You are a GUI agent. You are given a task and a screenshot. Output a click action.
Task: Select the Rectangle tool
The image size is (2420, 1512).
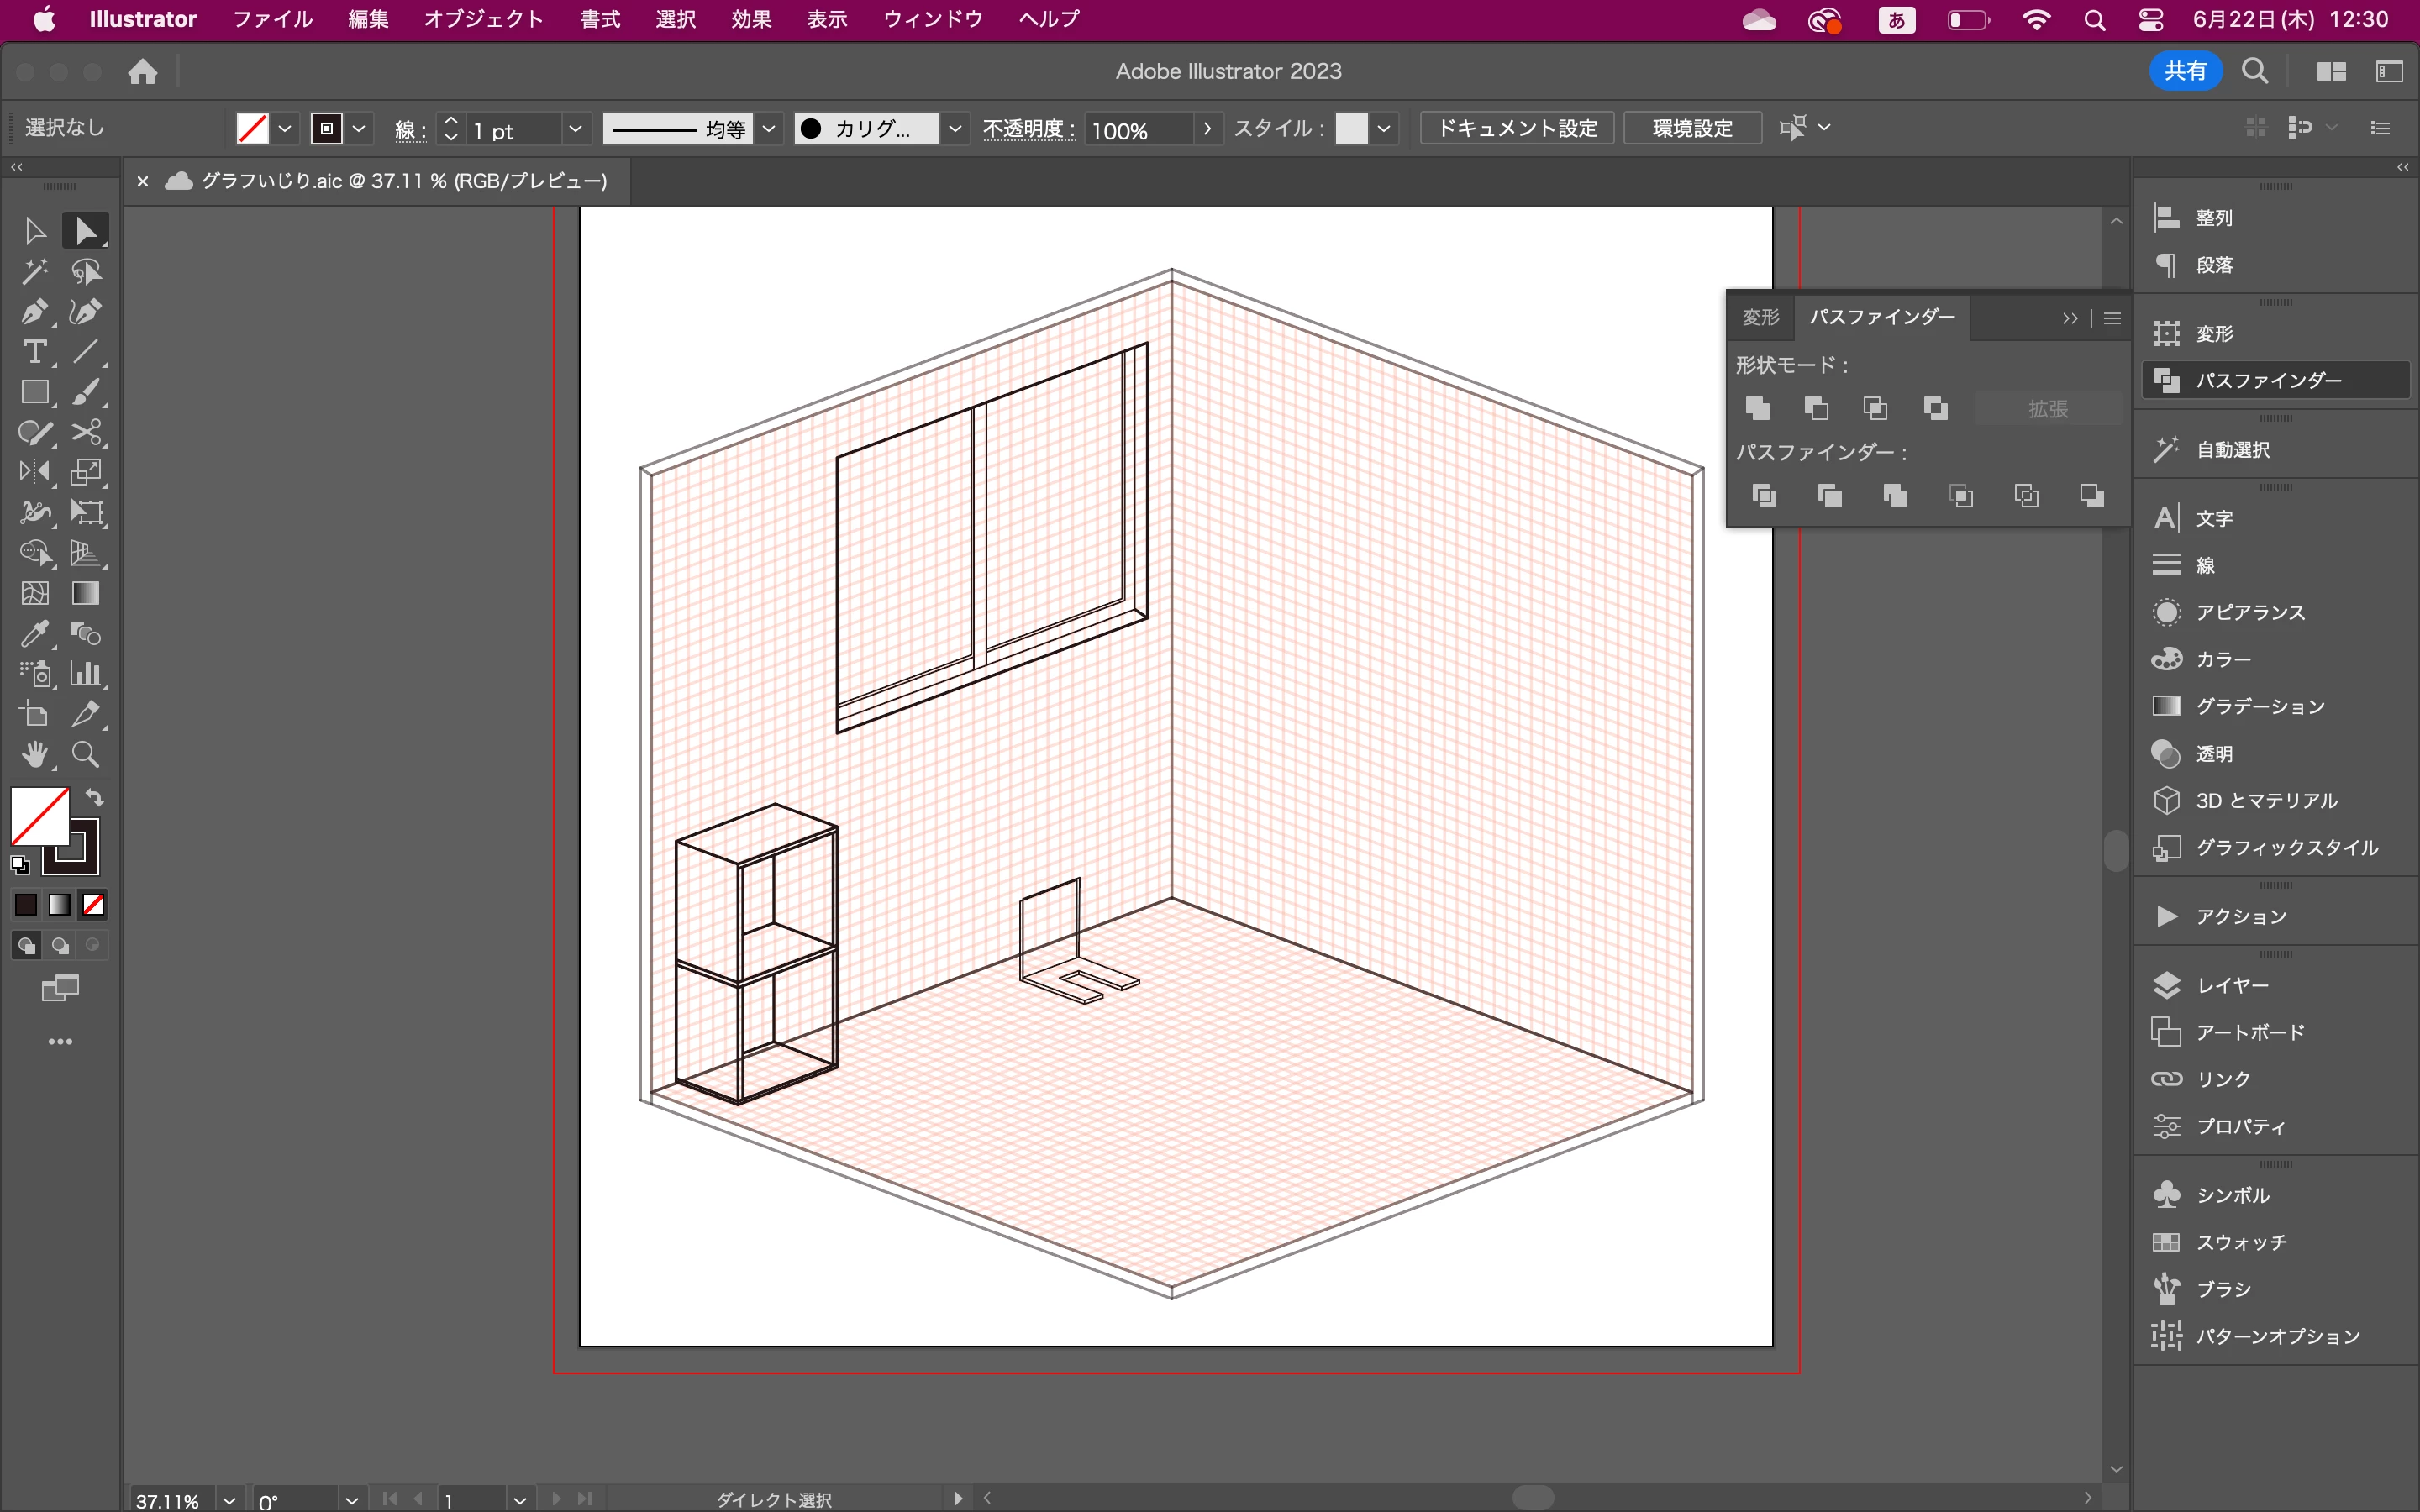coord(34,392)
